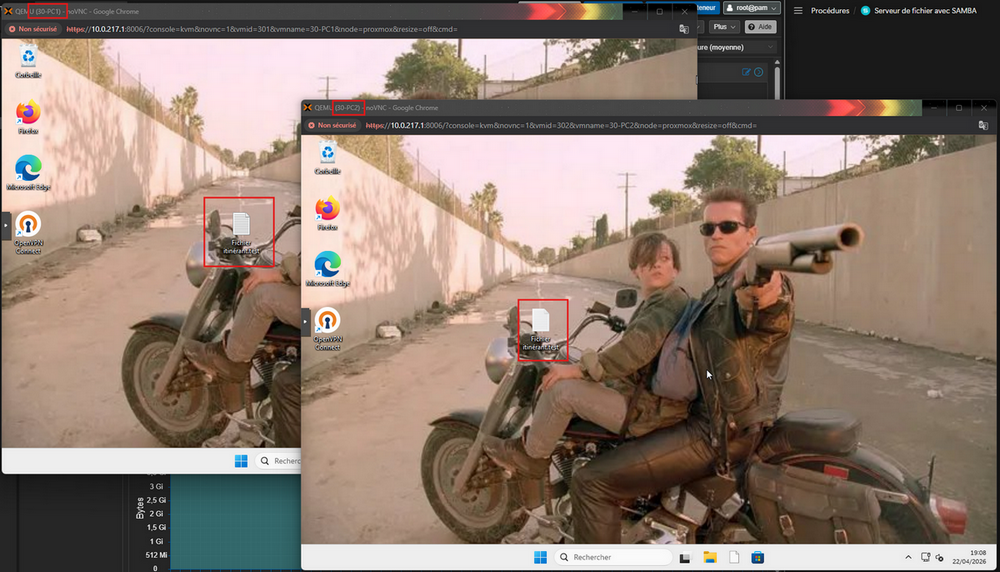Go to the Procédures breadcrumb
Image resolution: width=1000 pixels, height=572 pixels.
[x=830, y=11]
